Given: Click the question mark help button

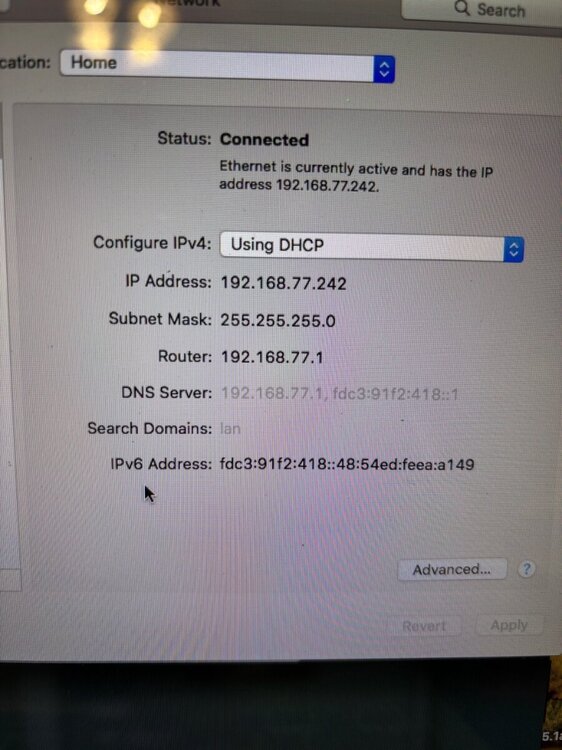Looking at the screenshot, I should click(x=526, y=569).
